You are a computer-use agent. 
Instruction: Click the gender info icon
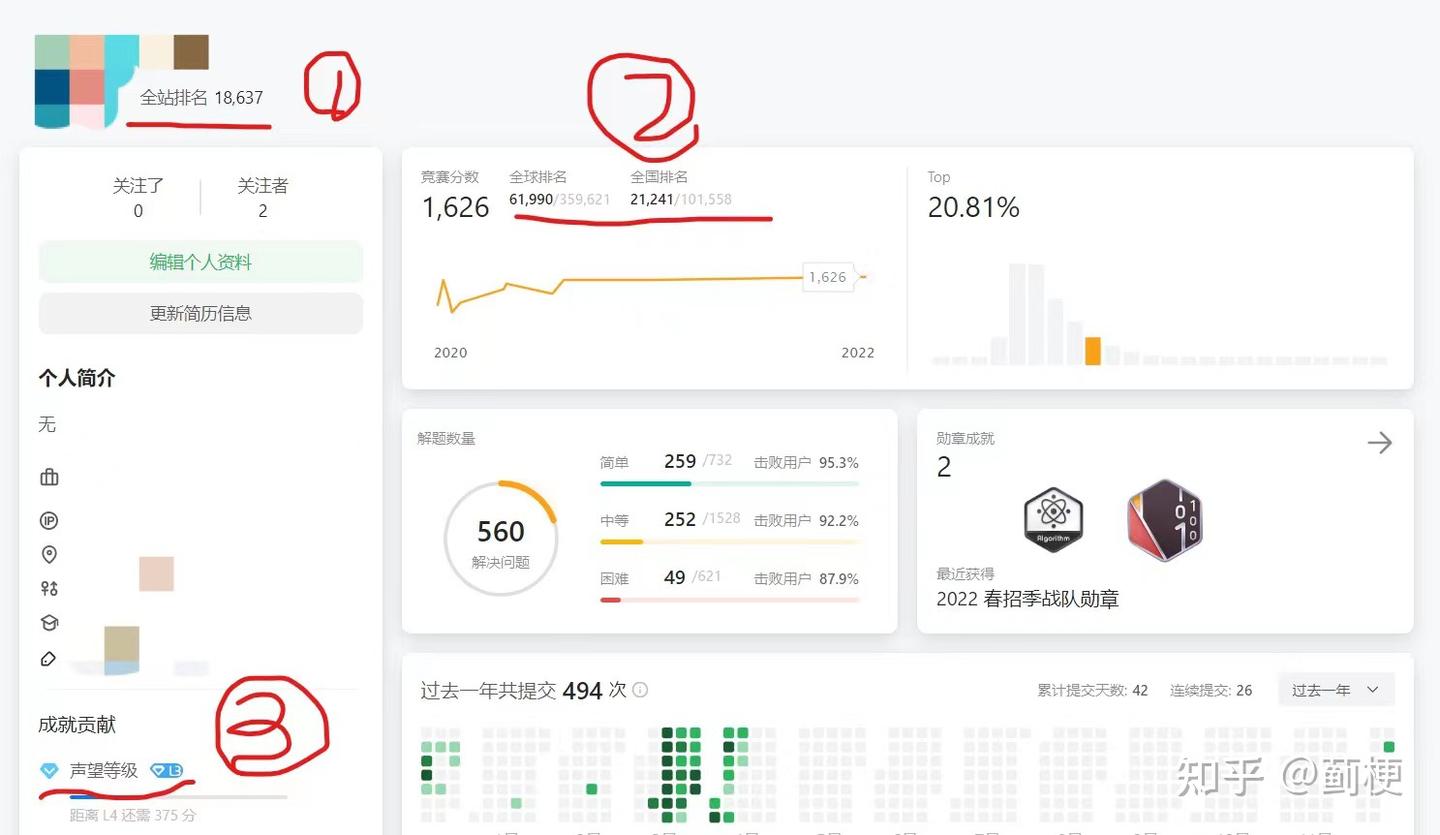coord(48,589)
